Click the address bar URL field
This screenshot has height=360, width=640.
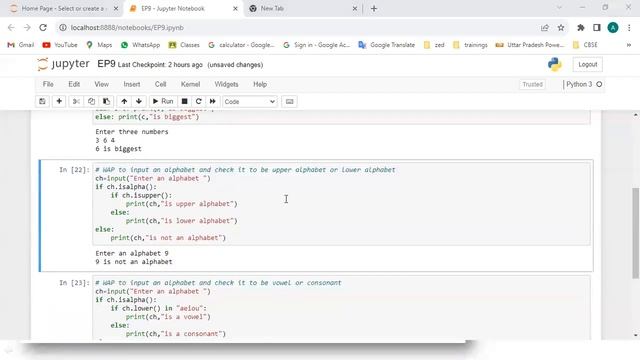coord(298,28)
